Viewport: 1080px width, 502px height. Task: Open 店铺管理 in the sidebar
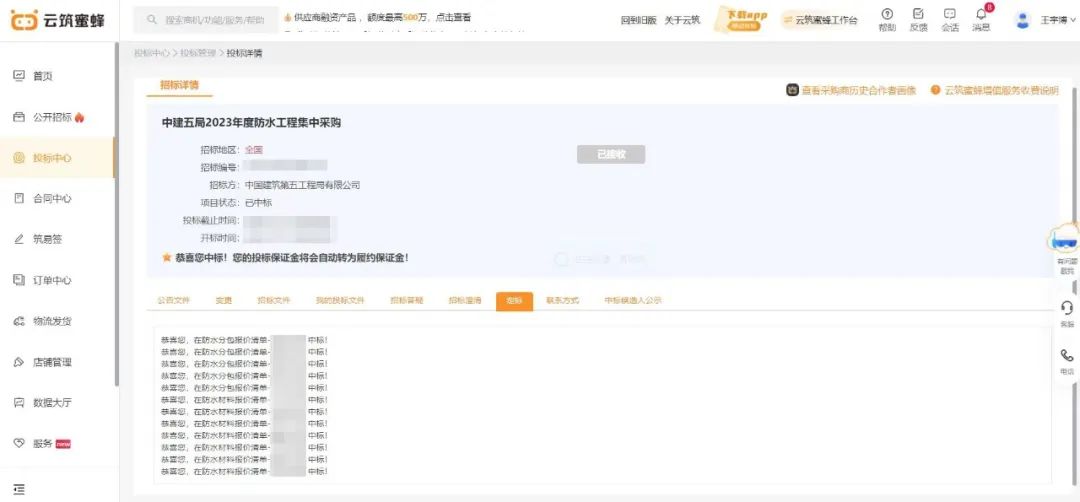pyautogui.click(x=52, y=362)
